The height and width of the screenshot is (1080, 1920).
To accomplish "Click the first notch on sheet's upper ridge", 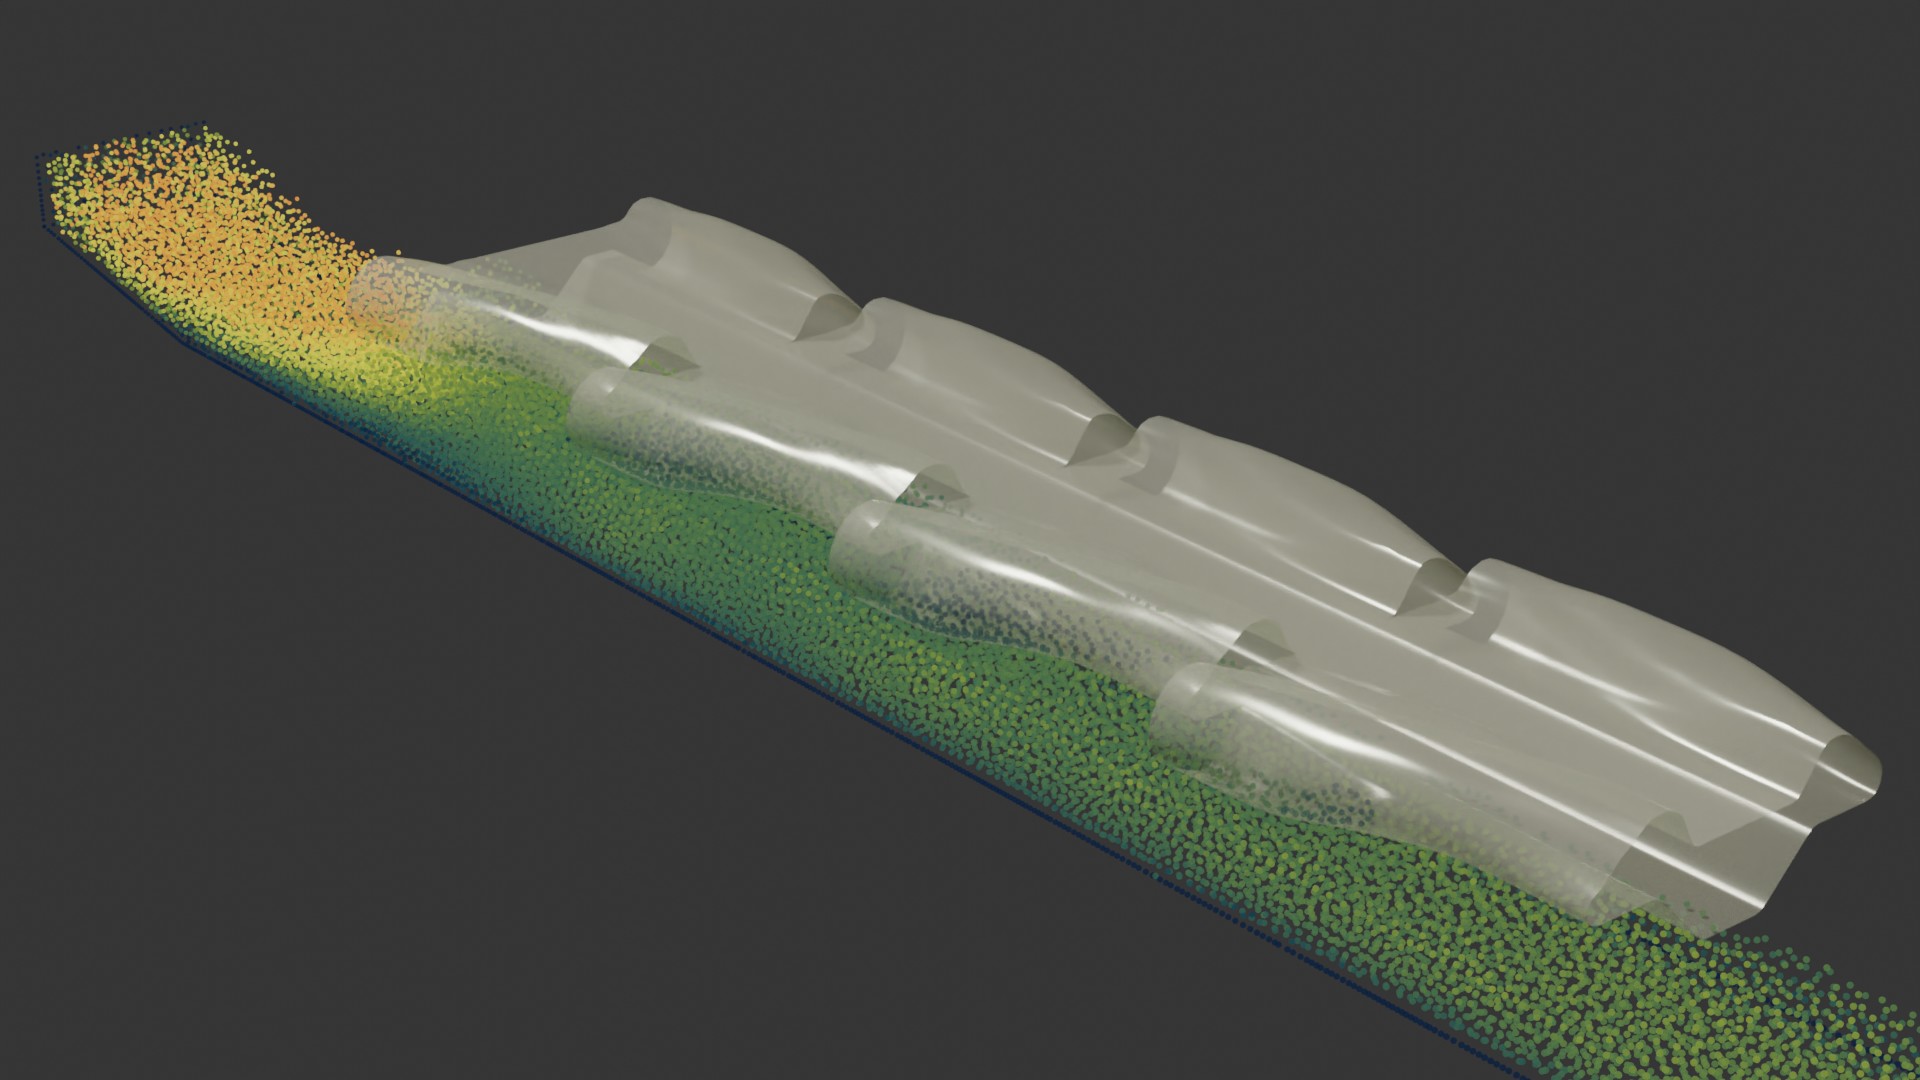I will (x=830, y=318).
